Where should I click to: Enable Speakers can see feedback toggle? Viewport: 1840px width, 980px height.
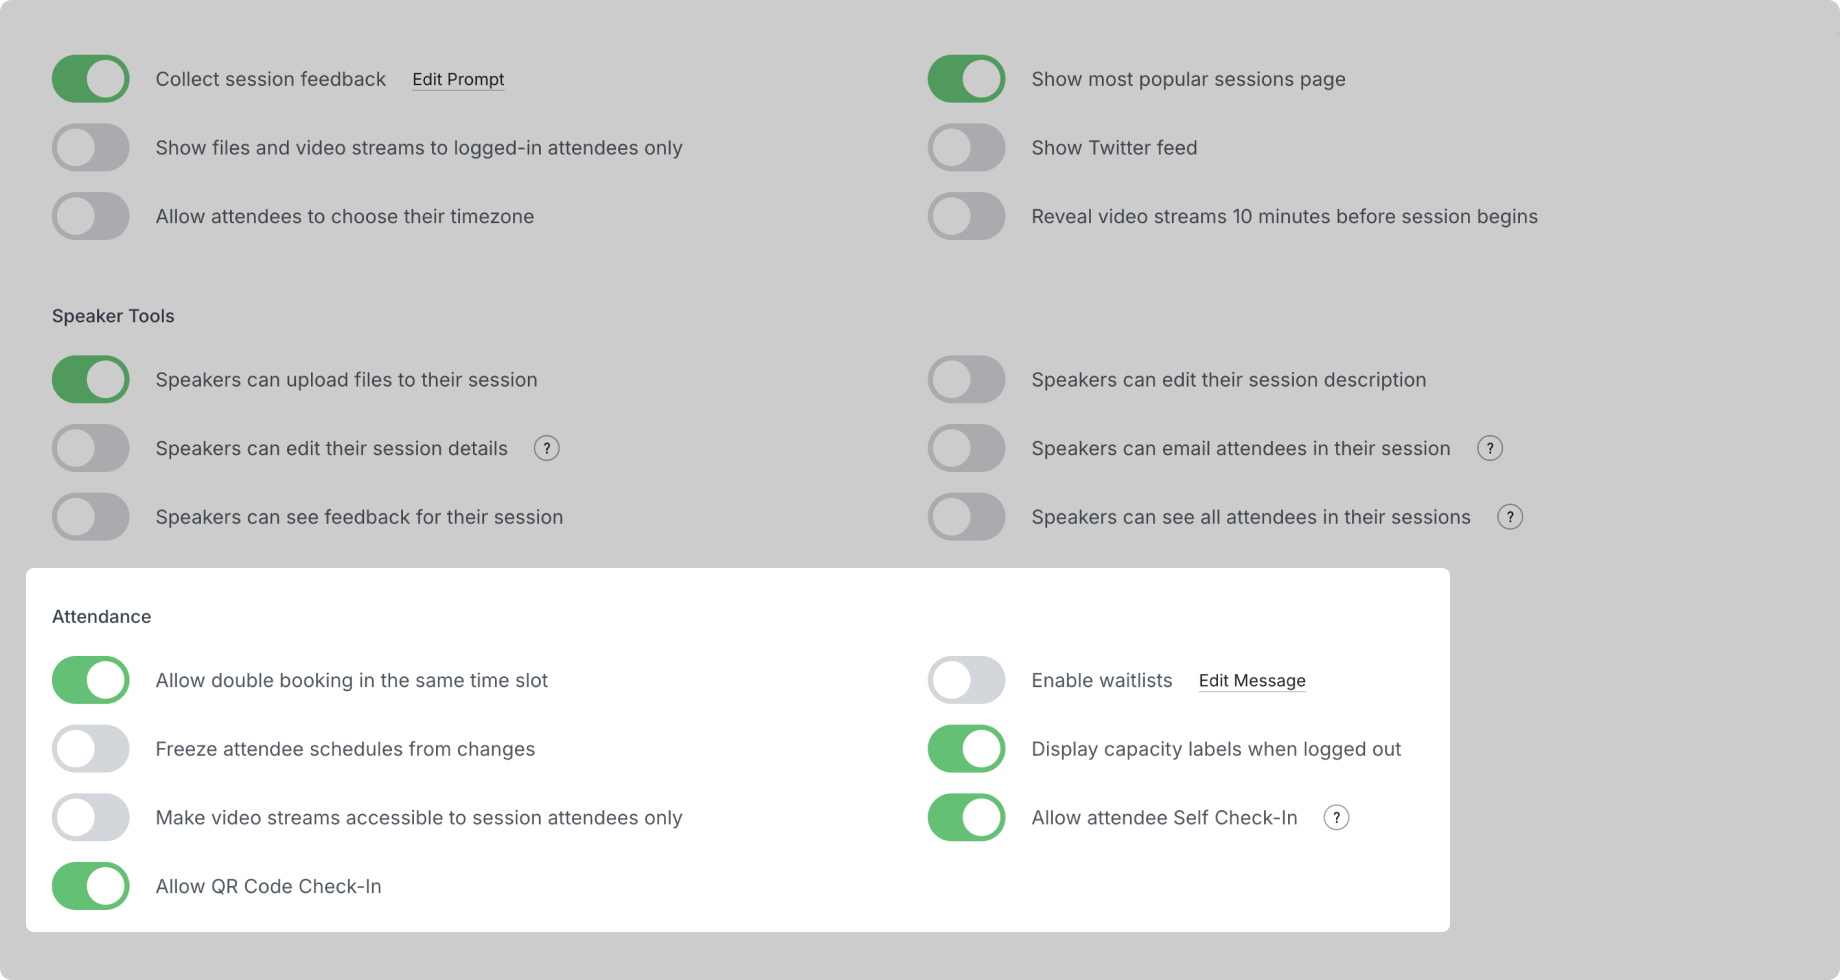pos(91,517)
